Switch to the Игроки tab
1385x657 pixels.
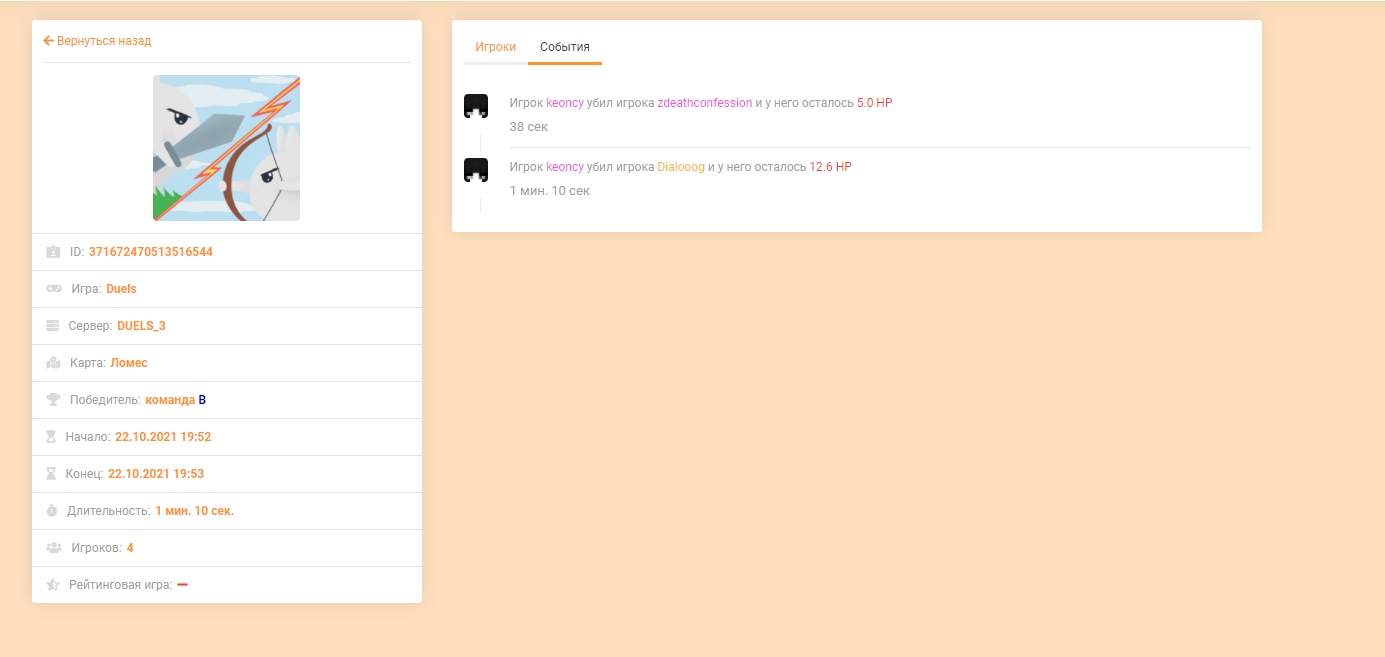pyautogui.click(x=495, y=47)
